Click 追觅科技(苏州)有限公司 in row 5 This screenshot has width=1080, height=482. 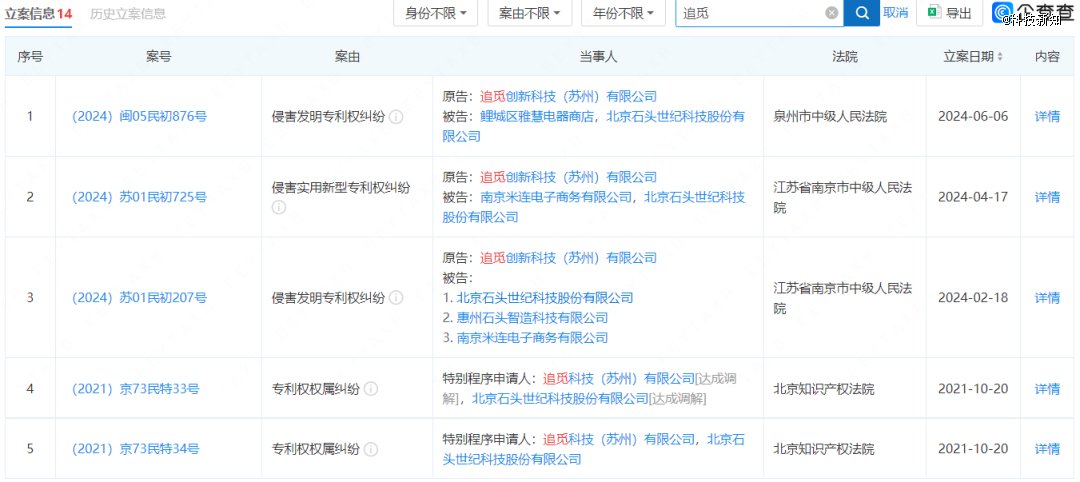[x=619, y=439]
